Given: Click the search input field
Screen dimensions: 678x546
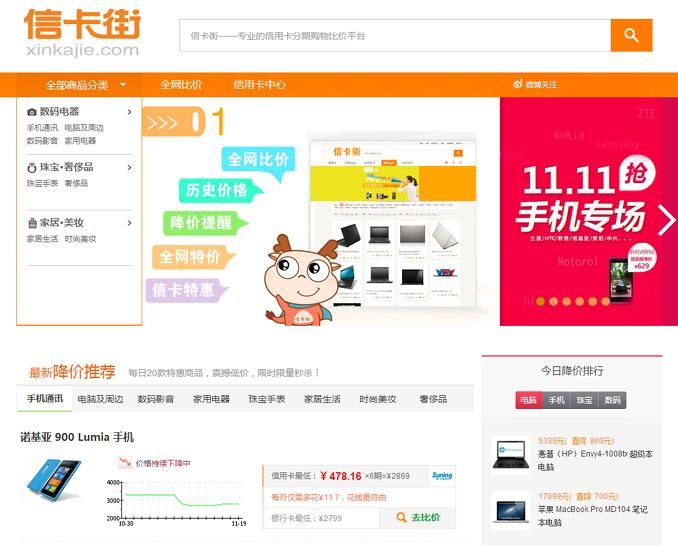Looking at the screenshot, I should pos(395,35).
